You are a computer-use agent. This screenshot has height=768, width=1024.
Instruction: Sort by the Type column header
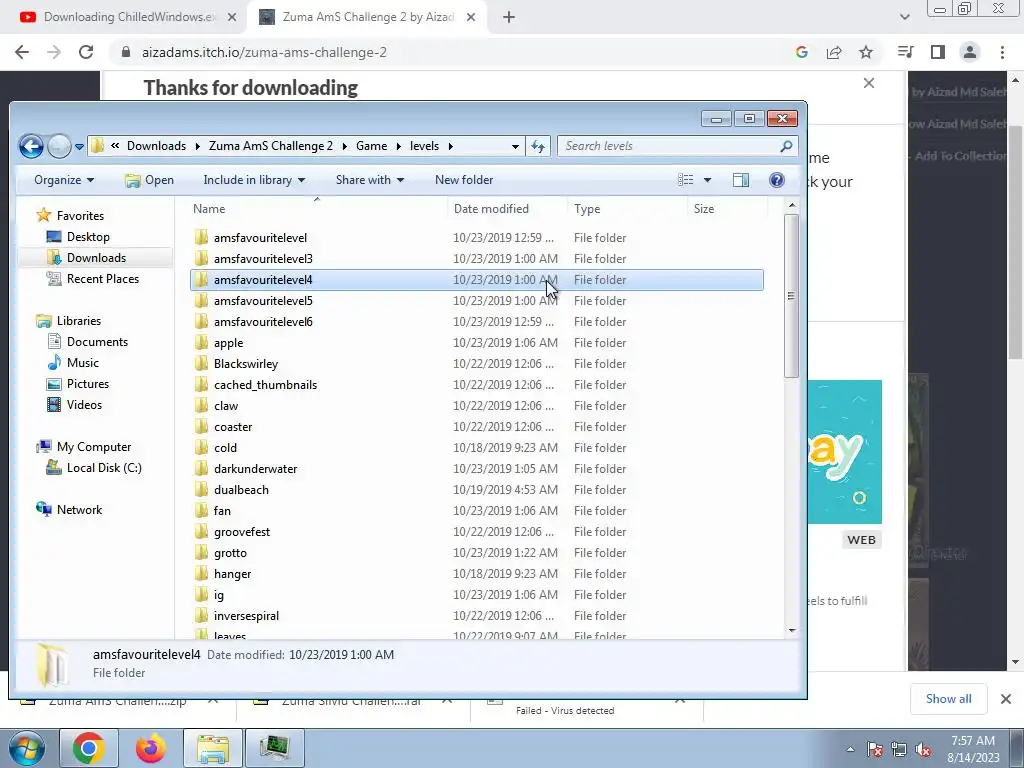pyautogui.click(x=587, y=209)
